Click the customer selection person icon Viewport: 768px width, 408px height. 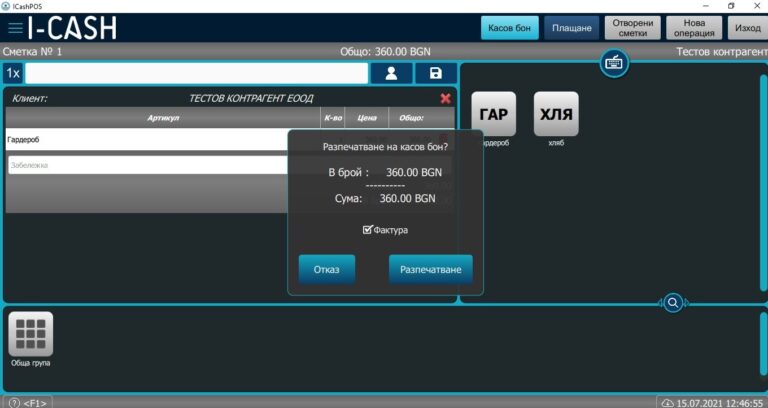391,73
